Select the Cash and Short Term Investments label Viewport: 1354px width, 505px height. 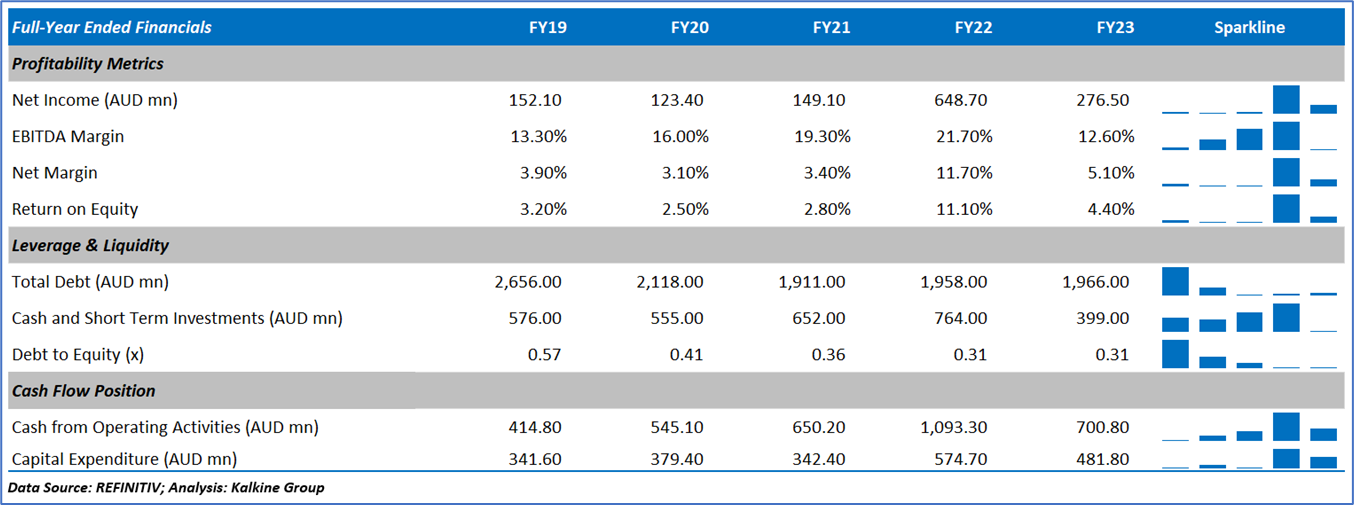[x=177, y=318]
